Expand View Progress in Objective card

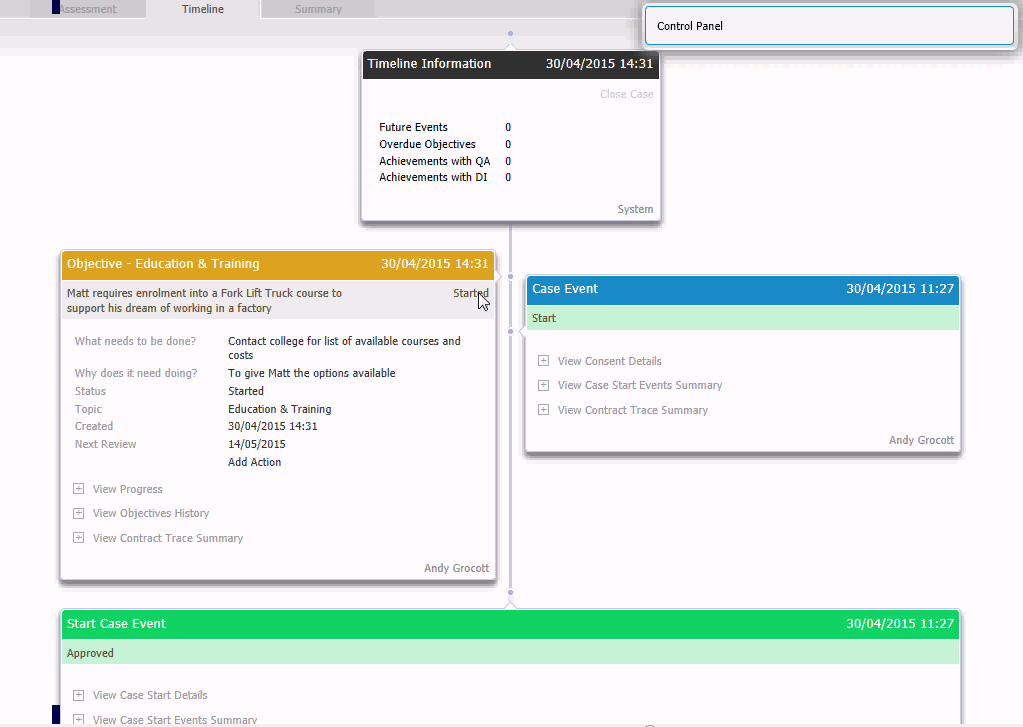tap(78, 489)
